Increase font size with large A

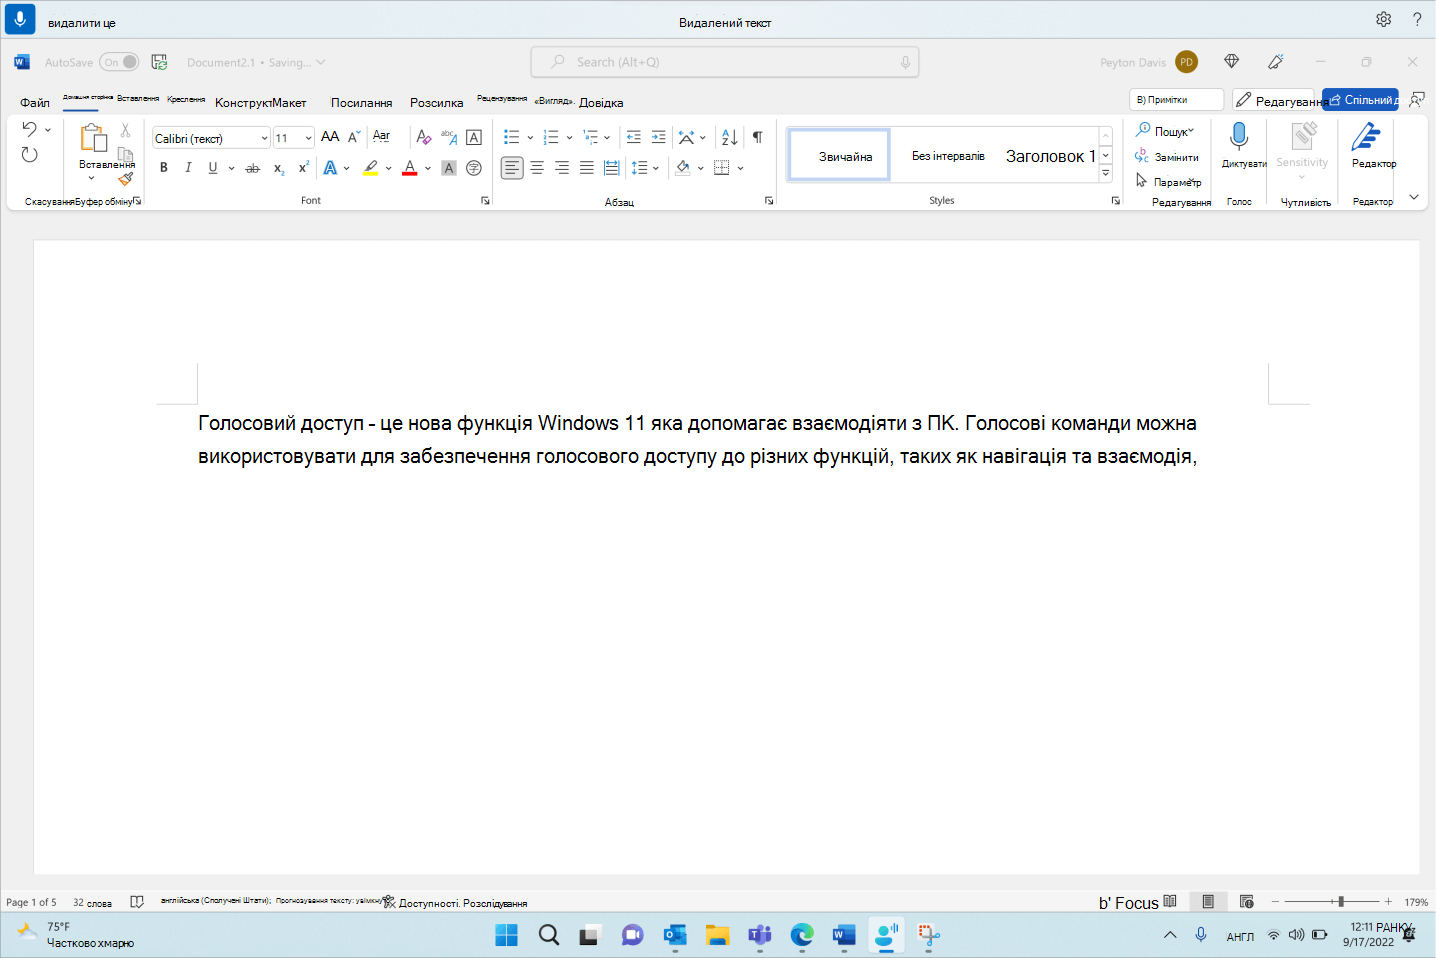click(x=330, y=137)
